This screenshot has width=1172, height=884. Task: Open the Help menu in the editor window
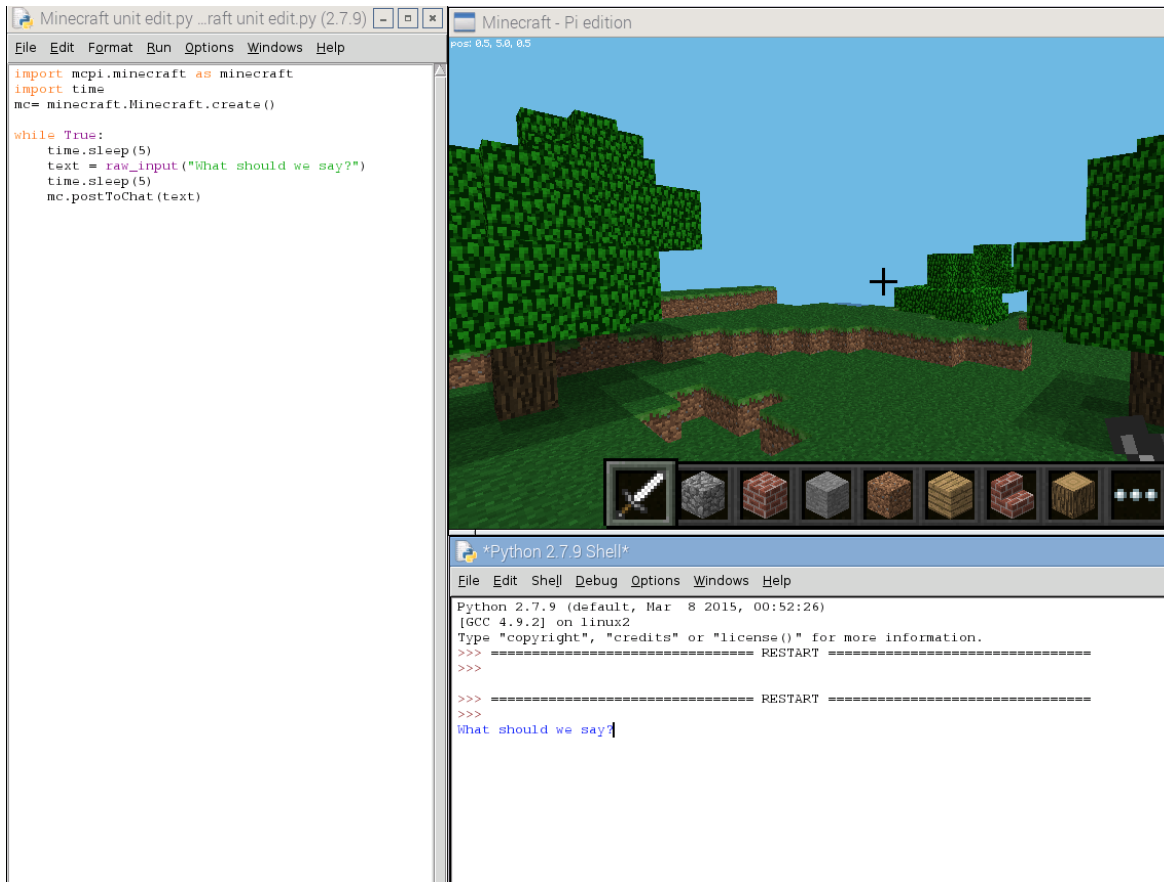[330, 48]
